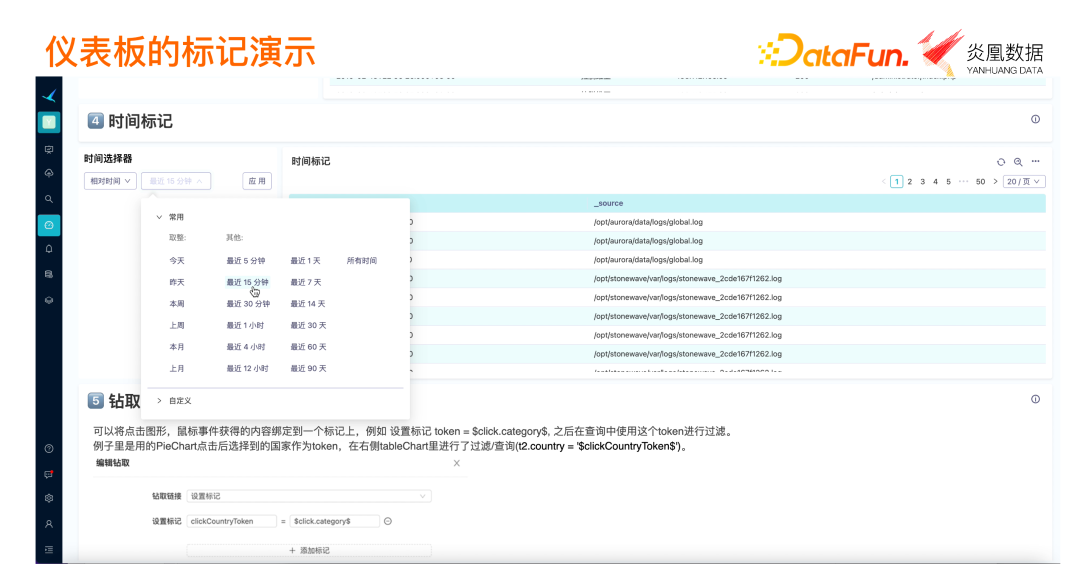Viewport: 1080px width, 576px height.
Task: Open the 钻取链接 设置标记 dropdown
Action: (x=309, y=496)
